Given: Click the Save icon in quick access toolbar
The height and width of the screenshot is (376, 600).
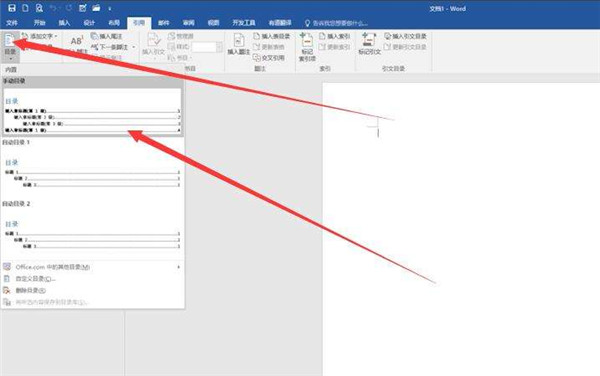Looking at the screenshot, I should 11,8.
